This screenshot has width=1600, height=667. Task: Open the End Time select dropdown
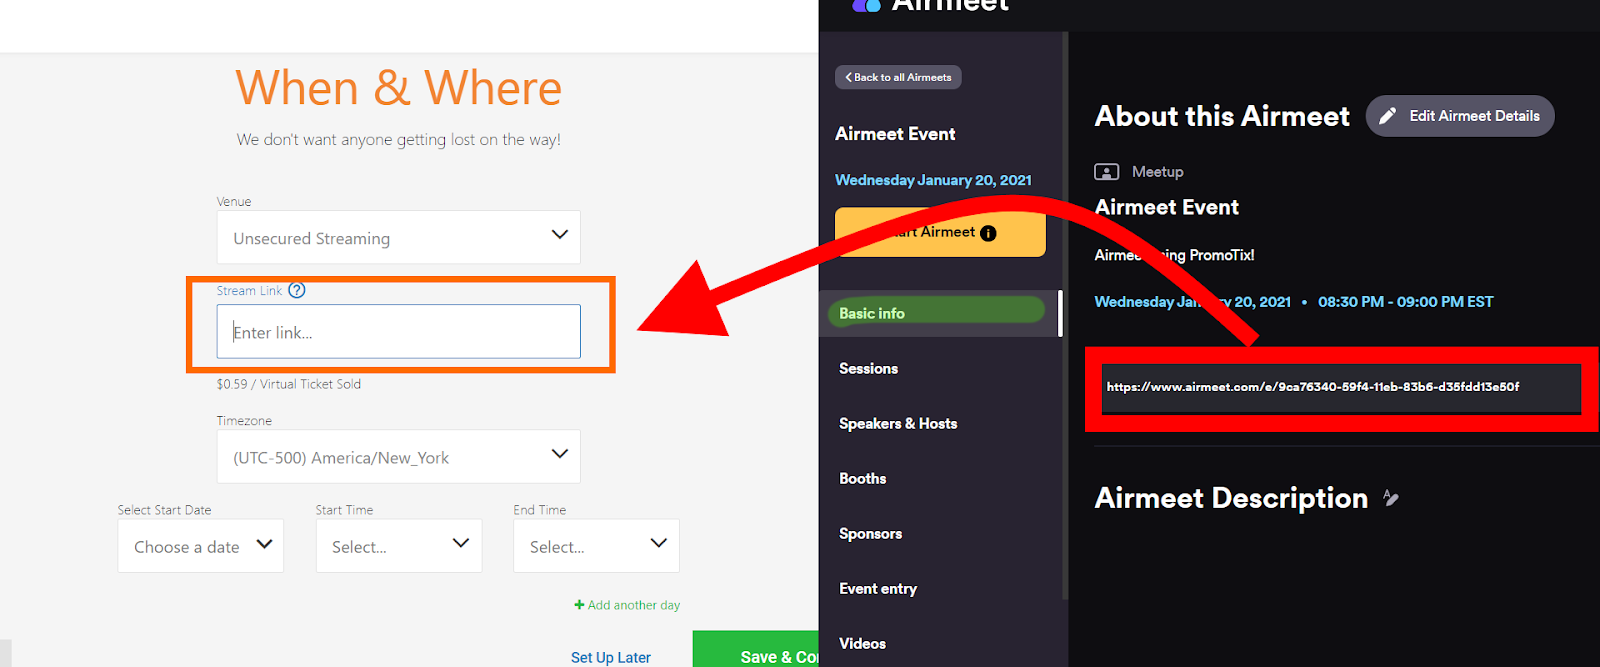(596, 546)
